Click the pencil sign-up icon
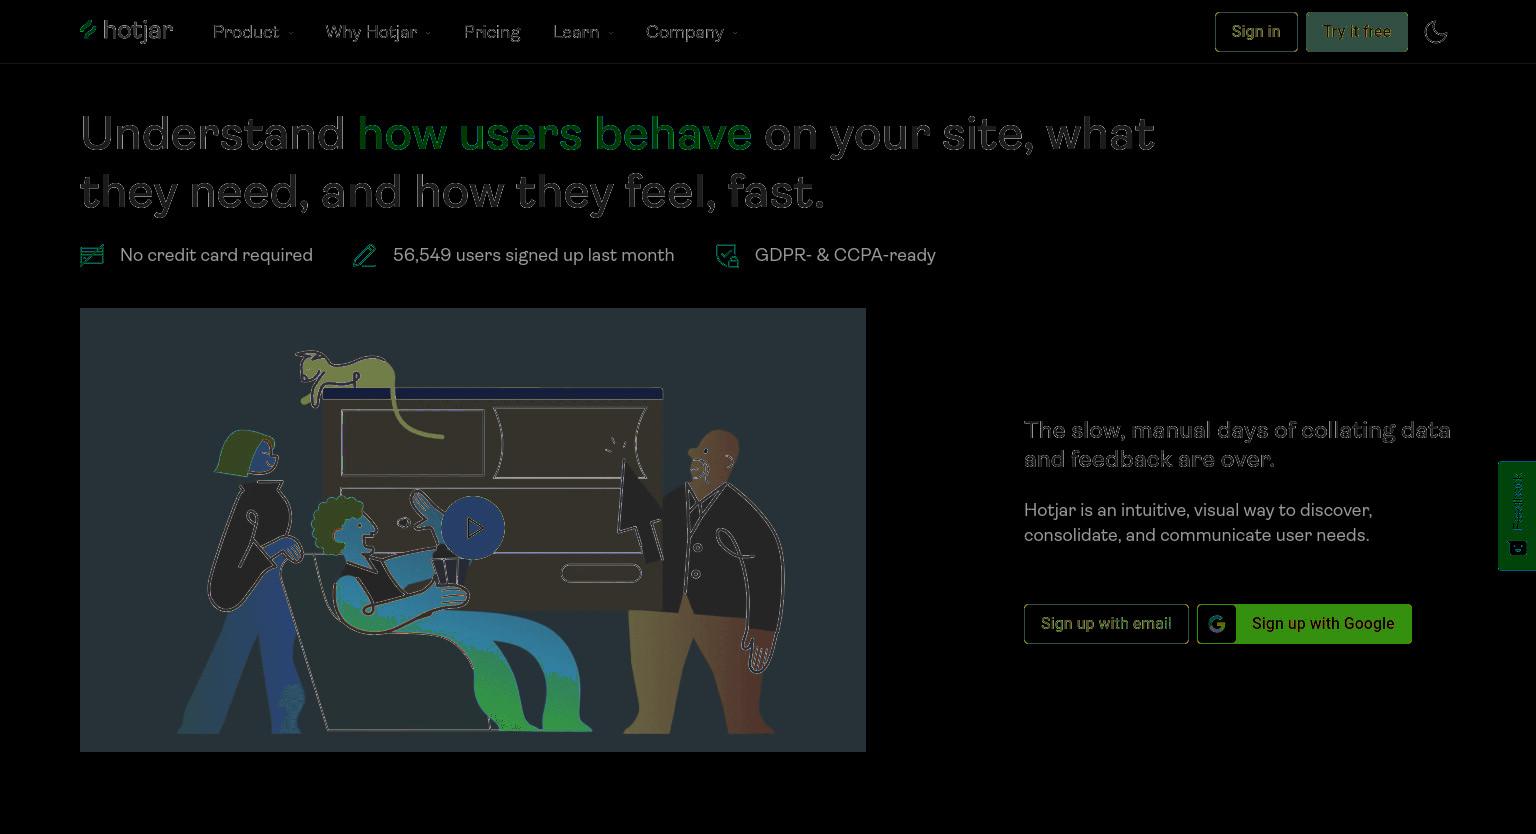Image resolution: width=1536 pixels, height=834 pixels. pyautogui.click(x=365, y=256)
